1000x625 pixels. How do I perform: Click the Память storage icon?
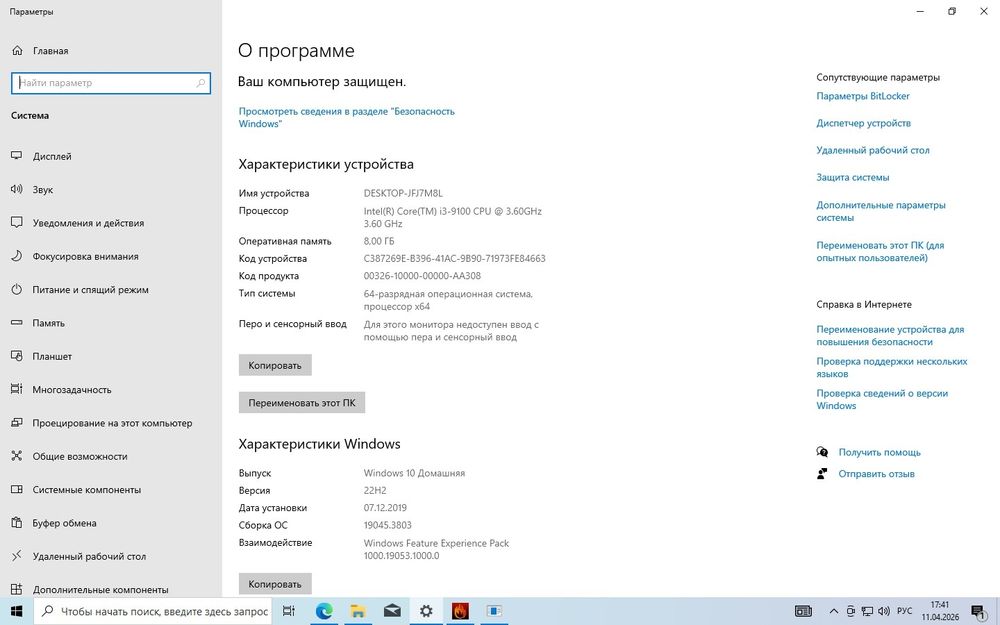tap(17, 323)
